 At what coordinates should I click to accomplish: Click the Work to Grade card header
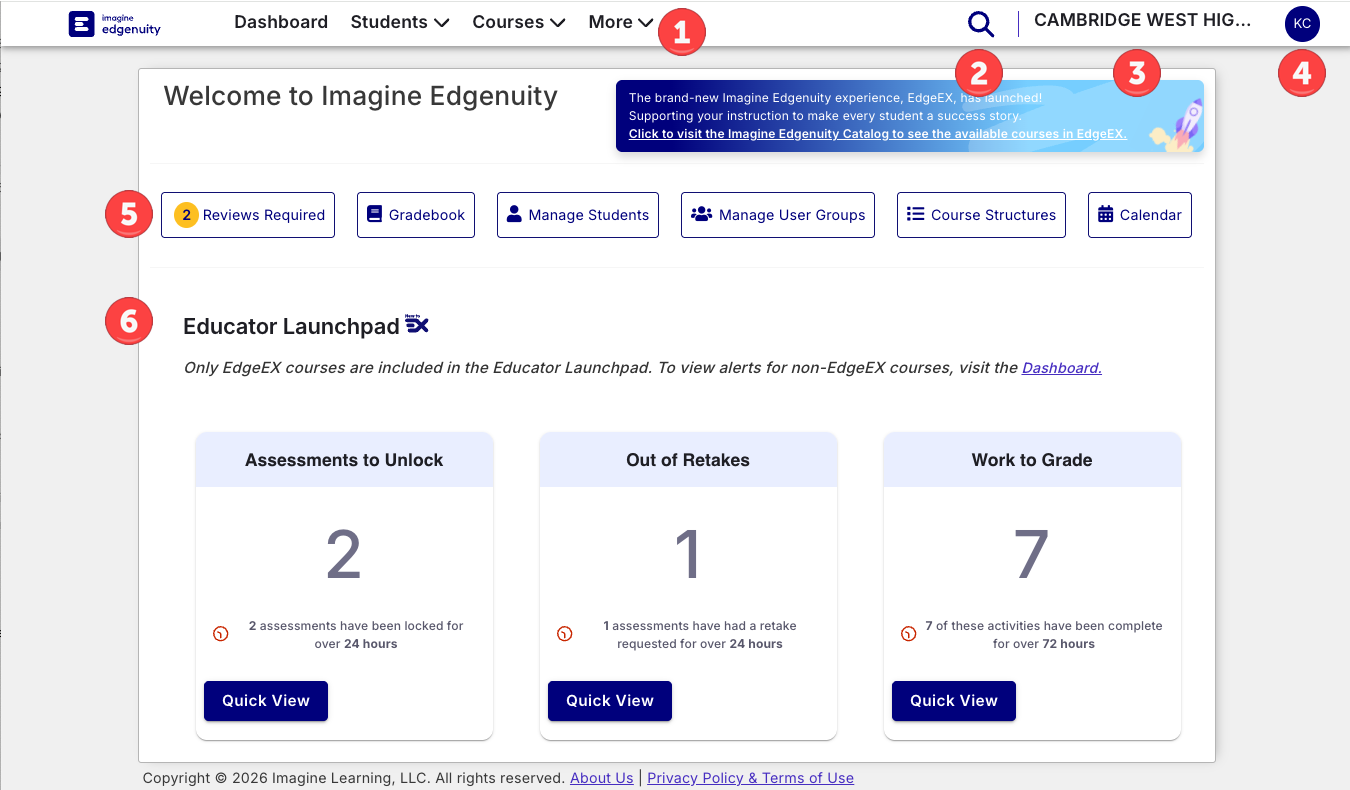pos(1032,460)
